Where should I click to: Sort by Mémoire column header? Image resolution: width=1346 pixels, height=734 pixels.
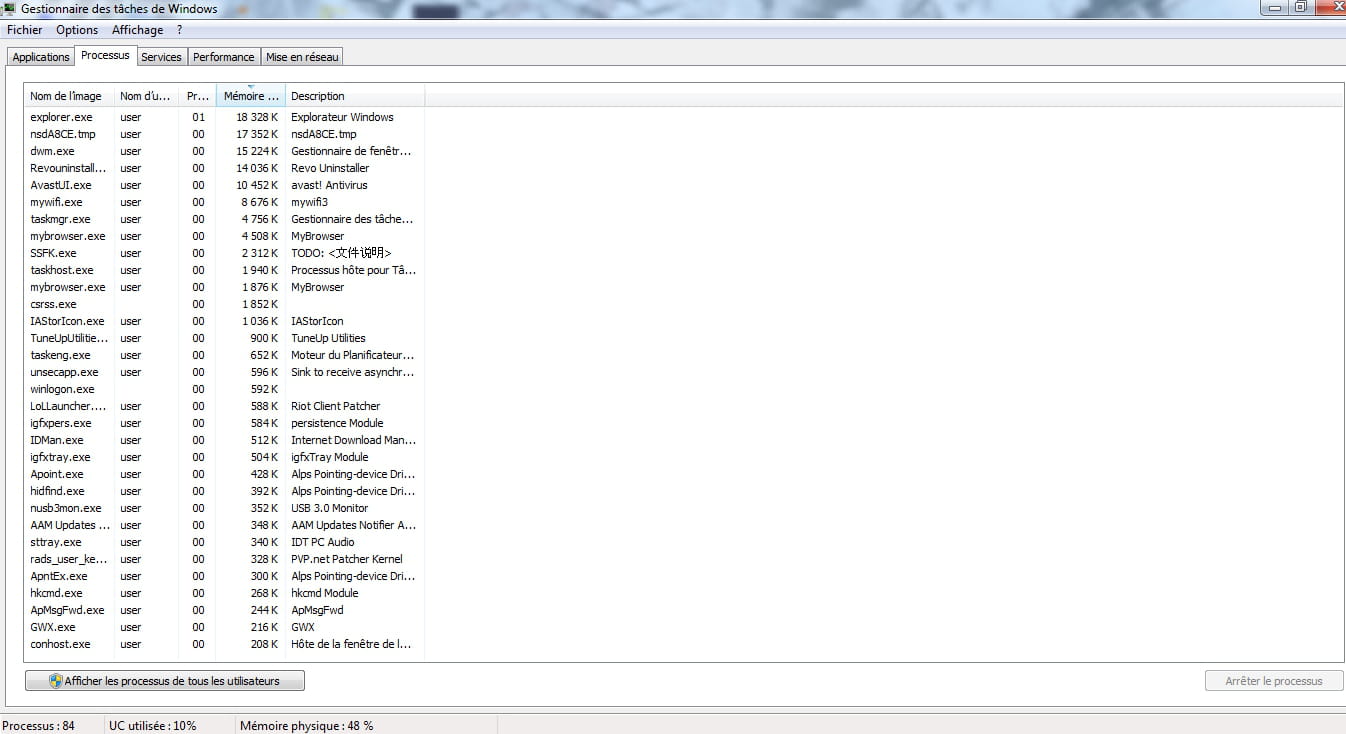(251, 96)
